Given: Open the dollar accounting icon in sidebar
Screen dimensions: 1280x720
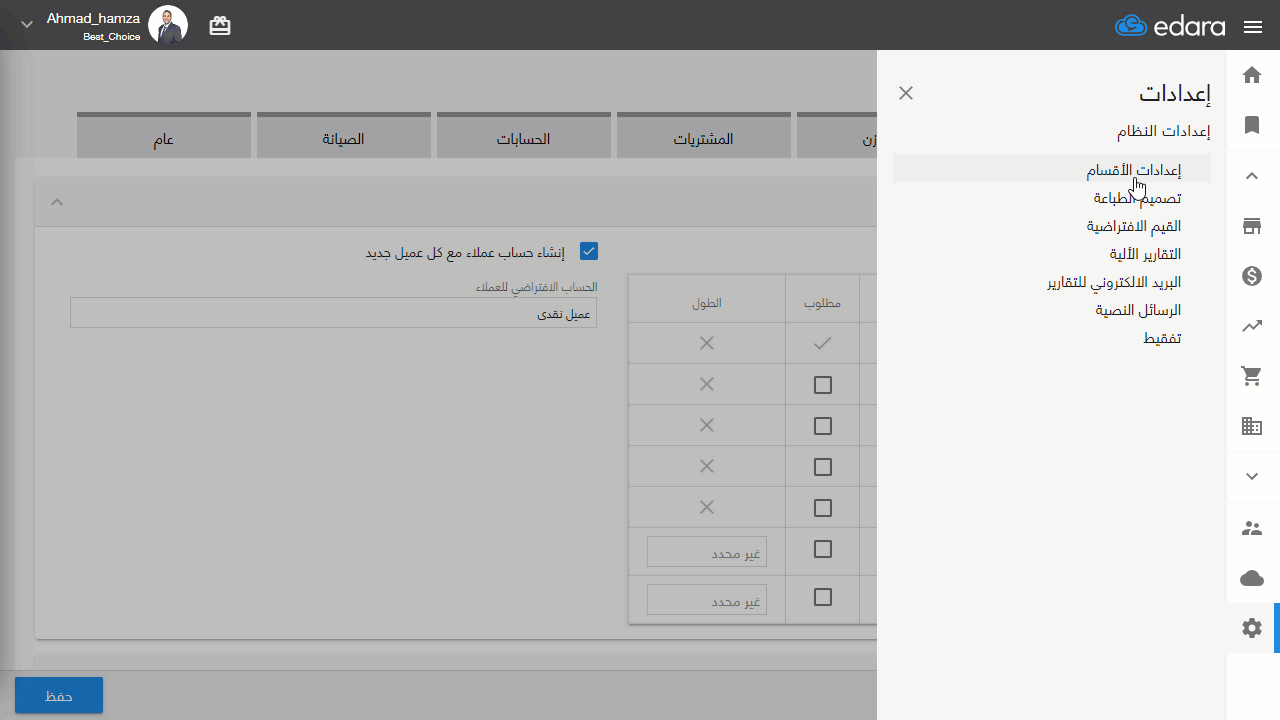Looking at the screenshot, I should (x=1252, y=276).
